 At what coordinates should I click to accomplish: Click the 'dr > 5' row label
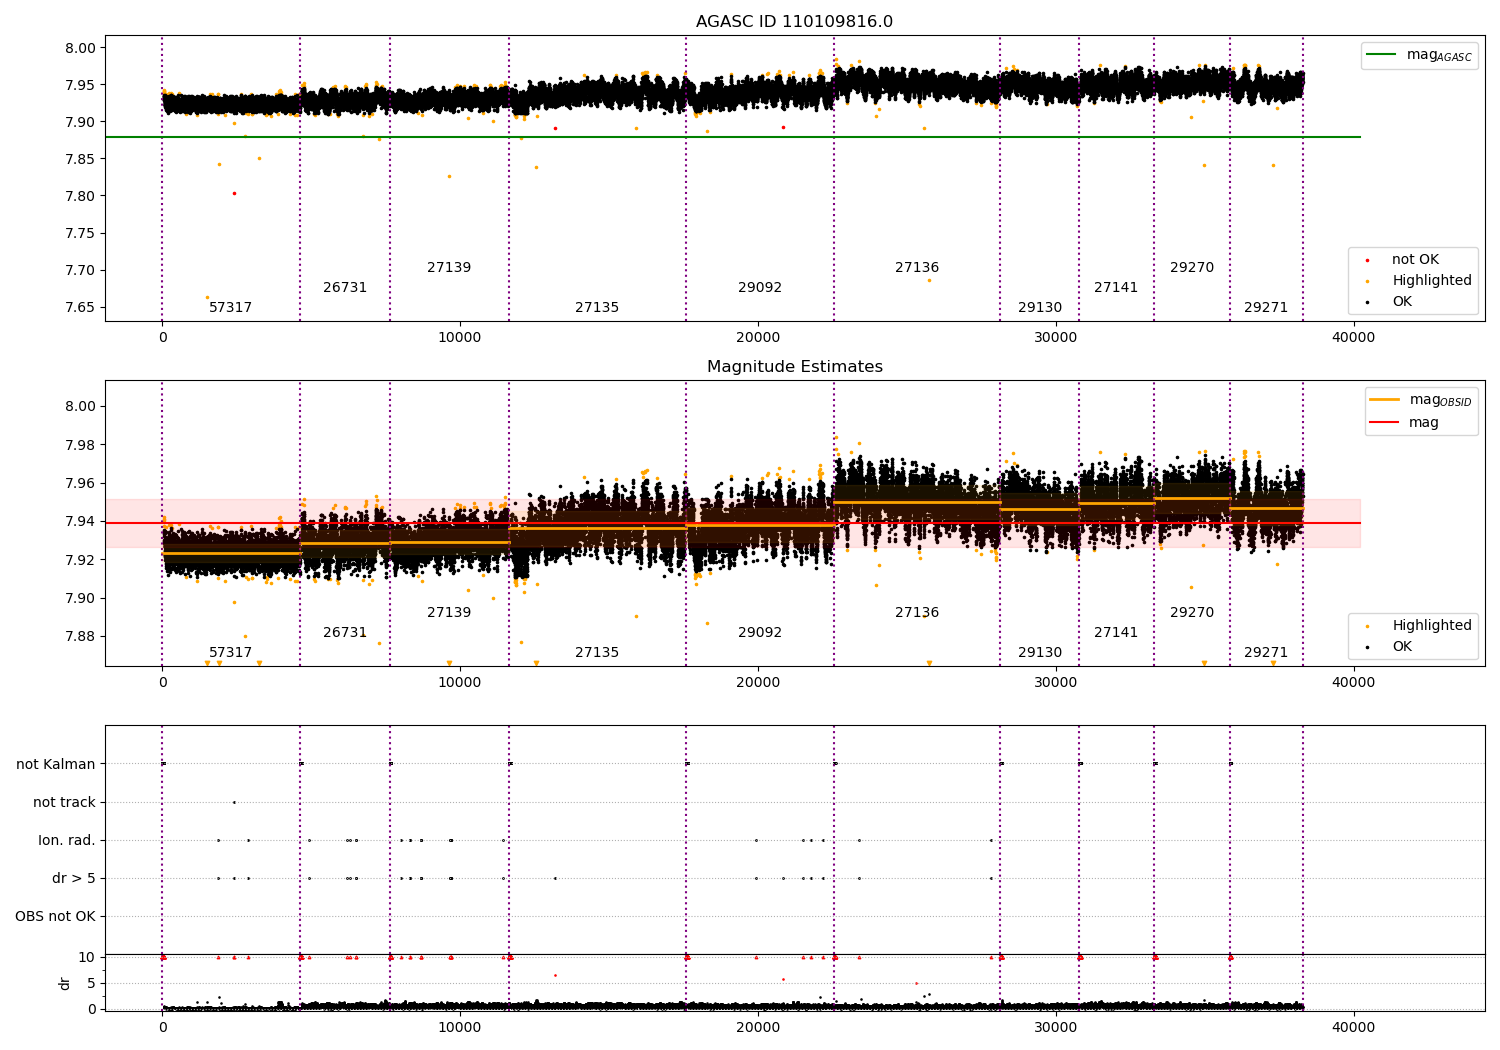point(74,879)
